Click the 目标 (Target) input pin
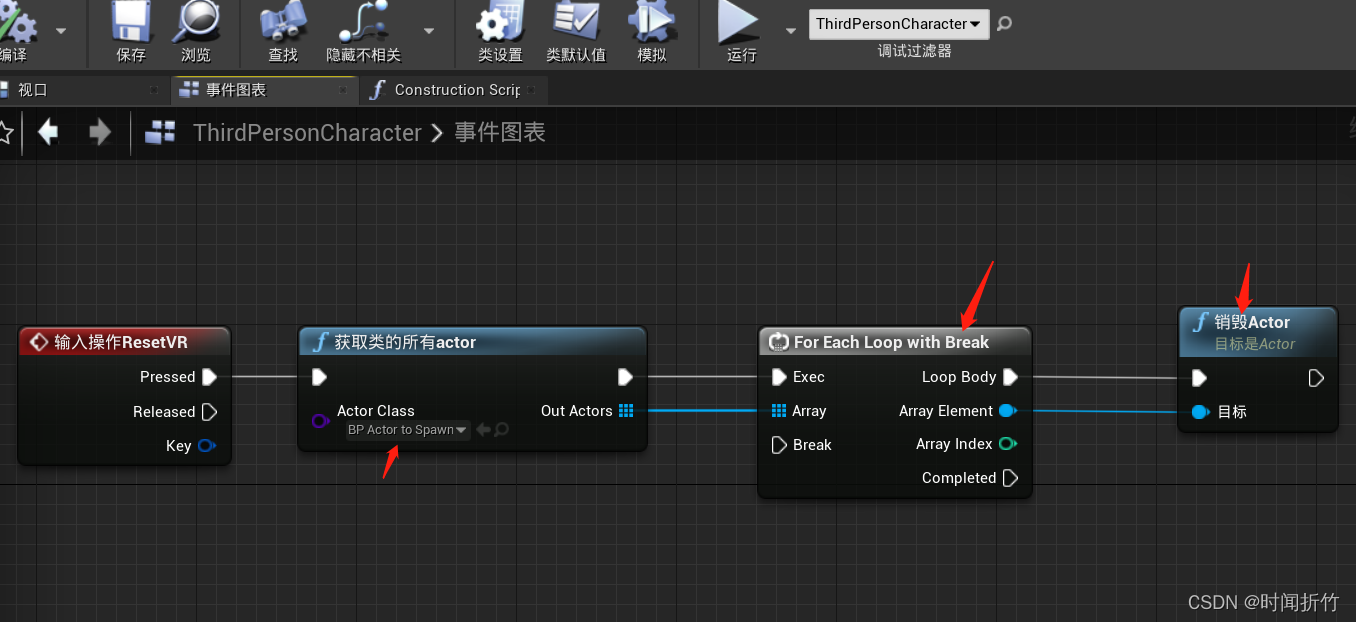 point(1200,412)
